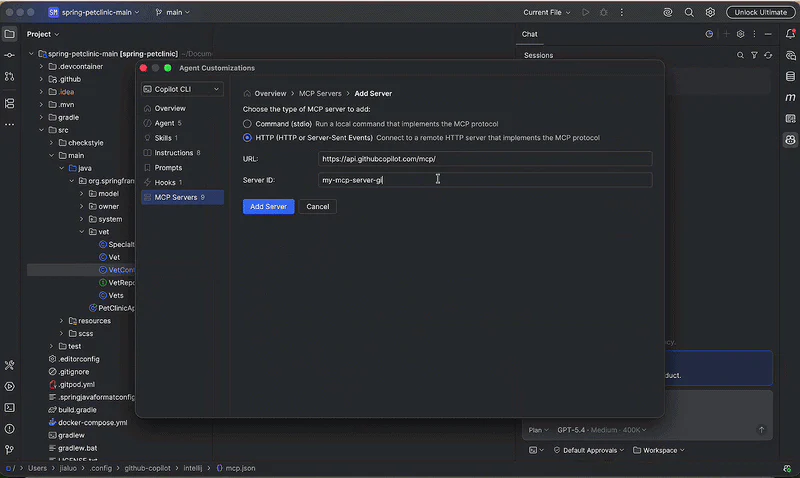Viewport: 800px width, 478px height.
Task: Expand the .devcontainer folder
Action: click(41, 66)
